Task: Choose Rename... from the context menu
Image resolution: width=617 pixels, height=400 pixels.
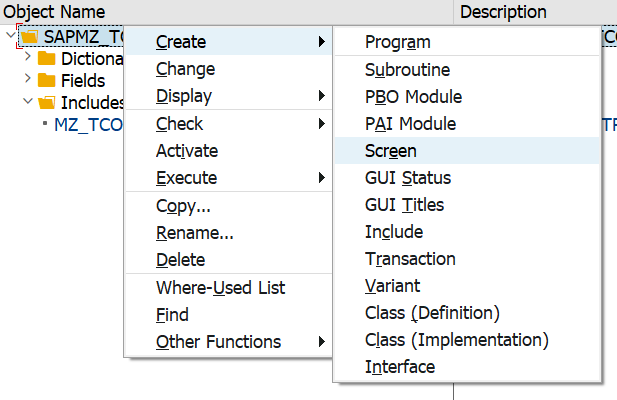Action: click(x=229, y=233)
